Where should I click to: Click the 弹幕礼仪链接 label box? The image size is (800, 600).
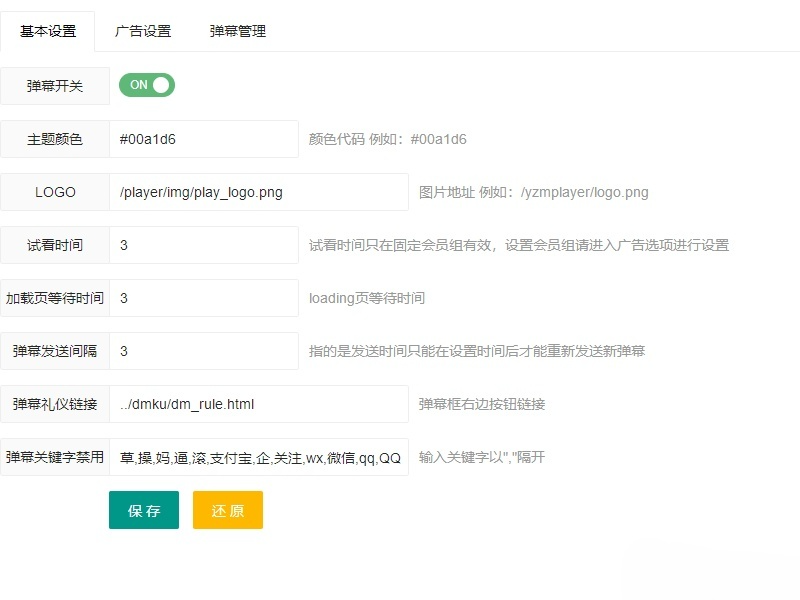(55, 404)
